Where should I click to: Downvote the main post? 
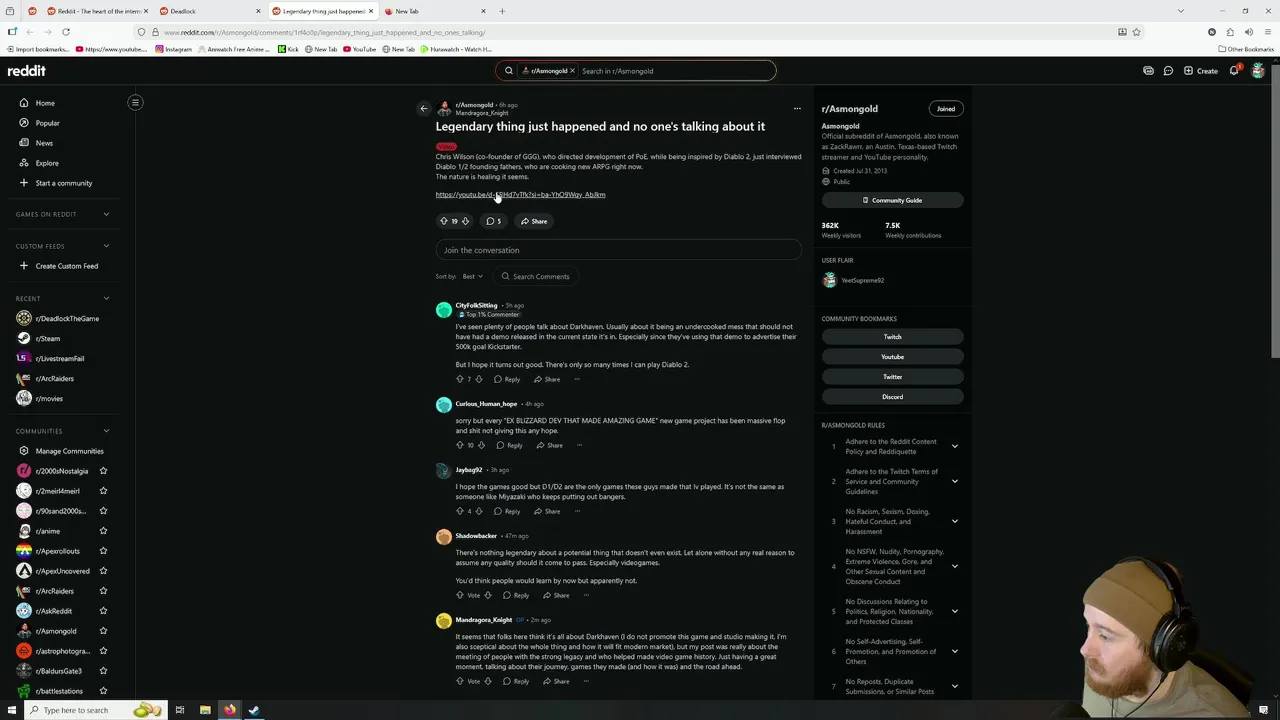(465, 221)
